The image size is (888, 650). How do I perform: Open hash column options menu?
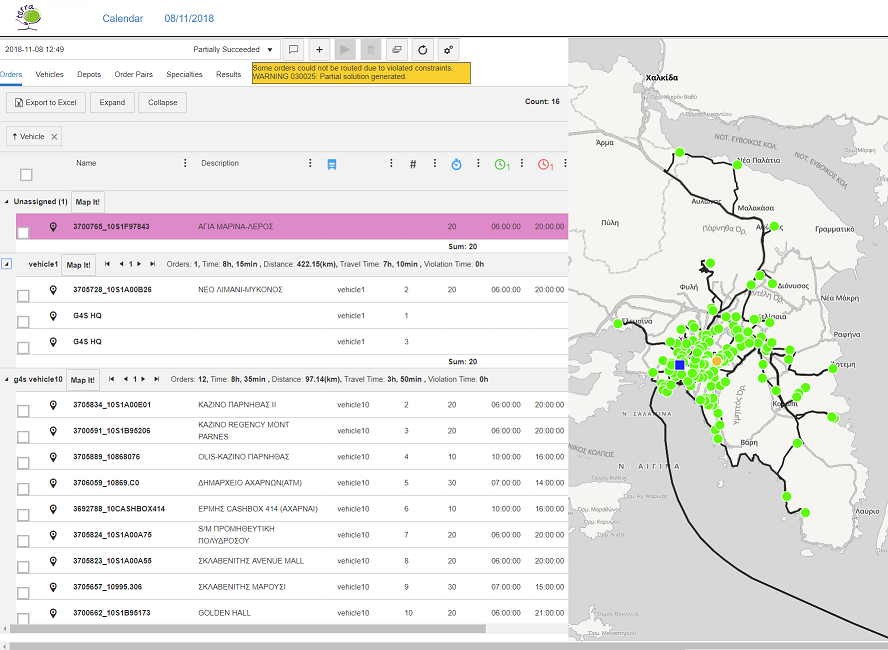434,163
